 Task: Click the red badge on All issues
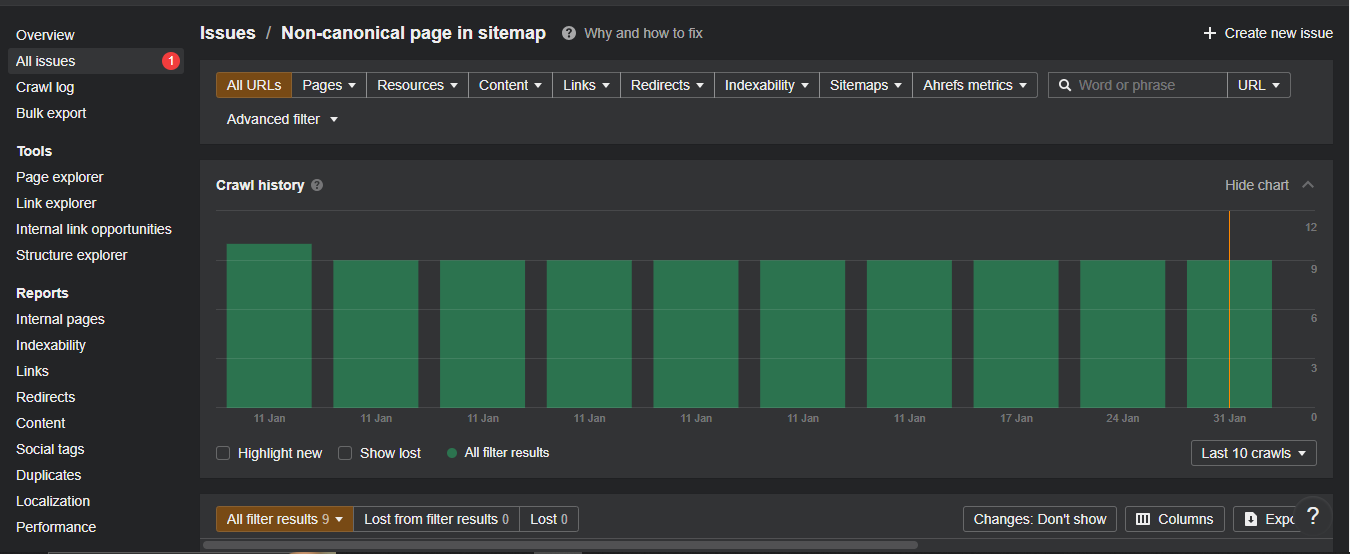pyautogui.click(x=170, y=61)
